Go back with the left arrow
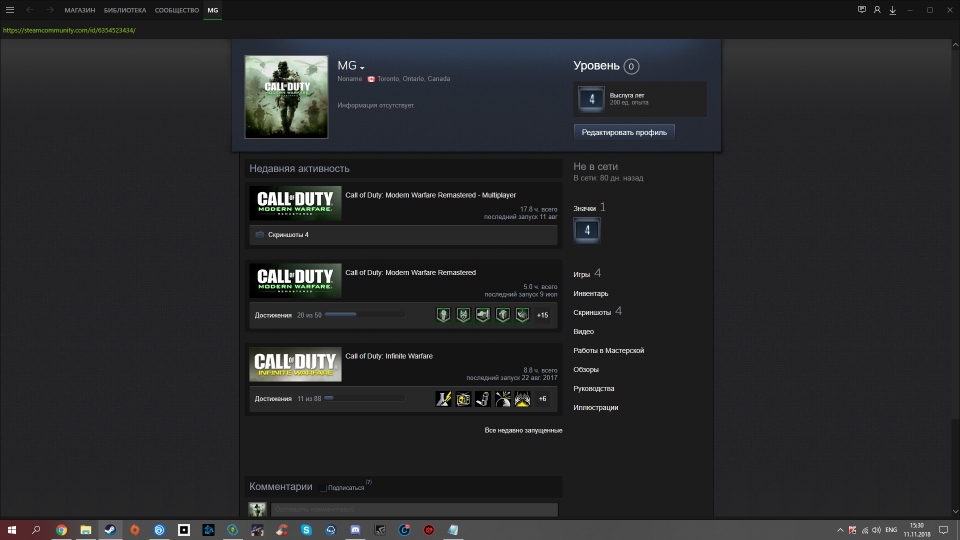The width and height of the screenshot is (960, 540). 29,10
